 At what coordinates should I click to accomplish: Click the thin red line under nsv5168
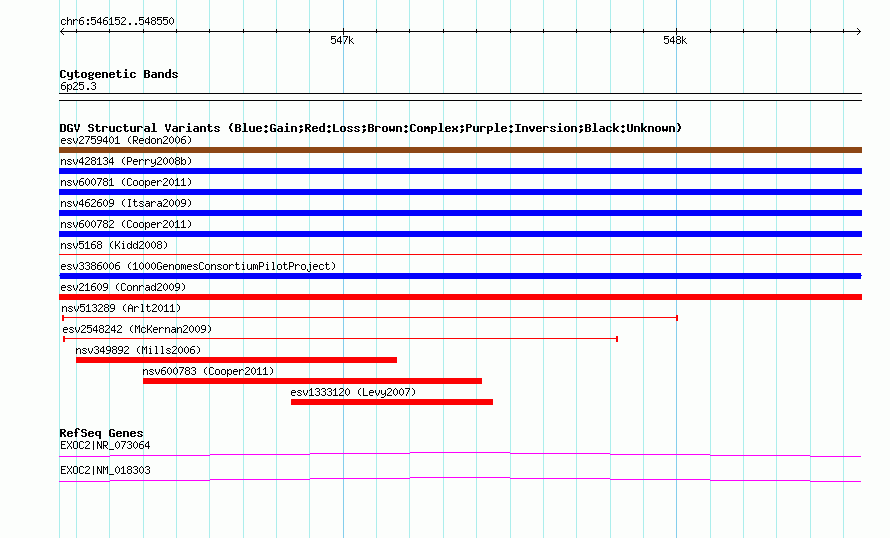point(460,255)
